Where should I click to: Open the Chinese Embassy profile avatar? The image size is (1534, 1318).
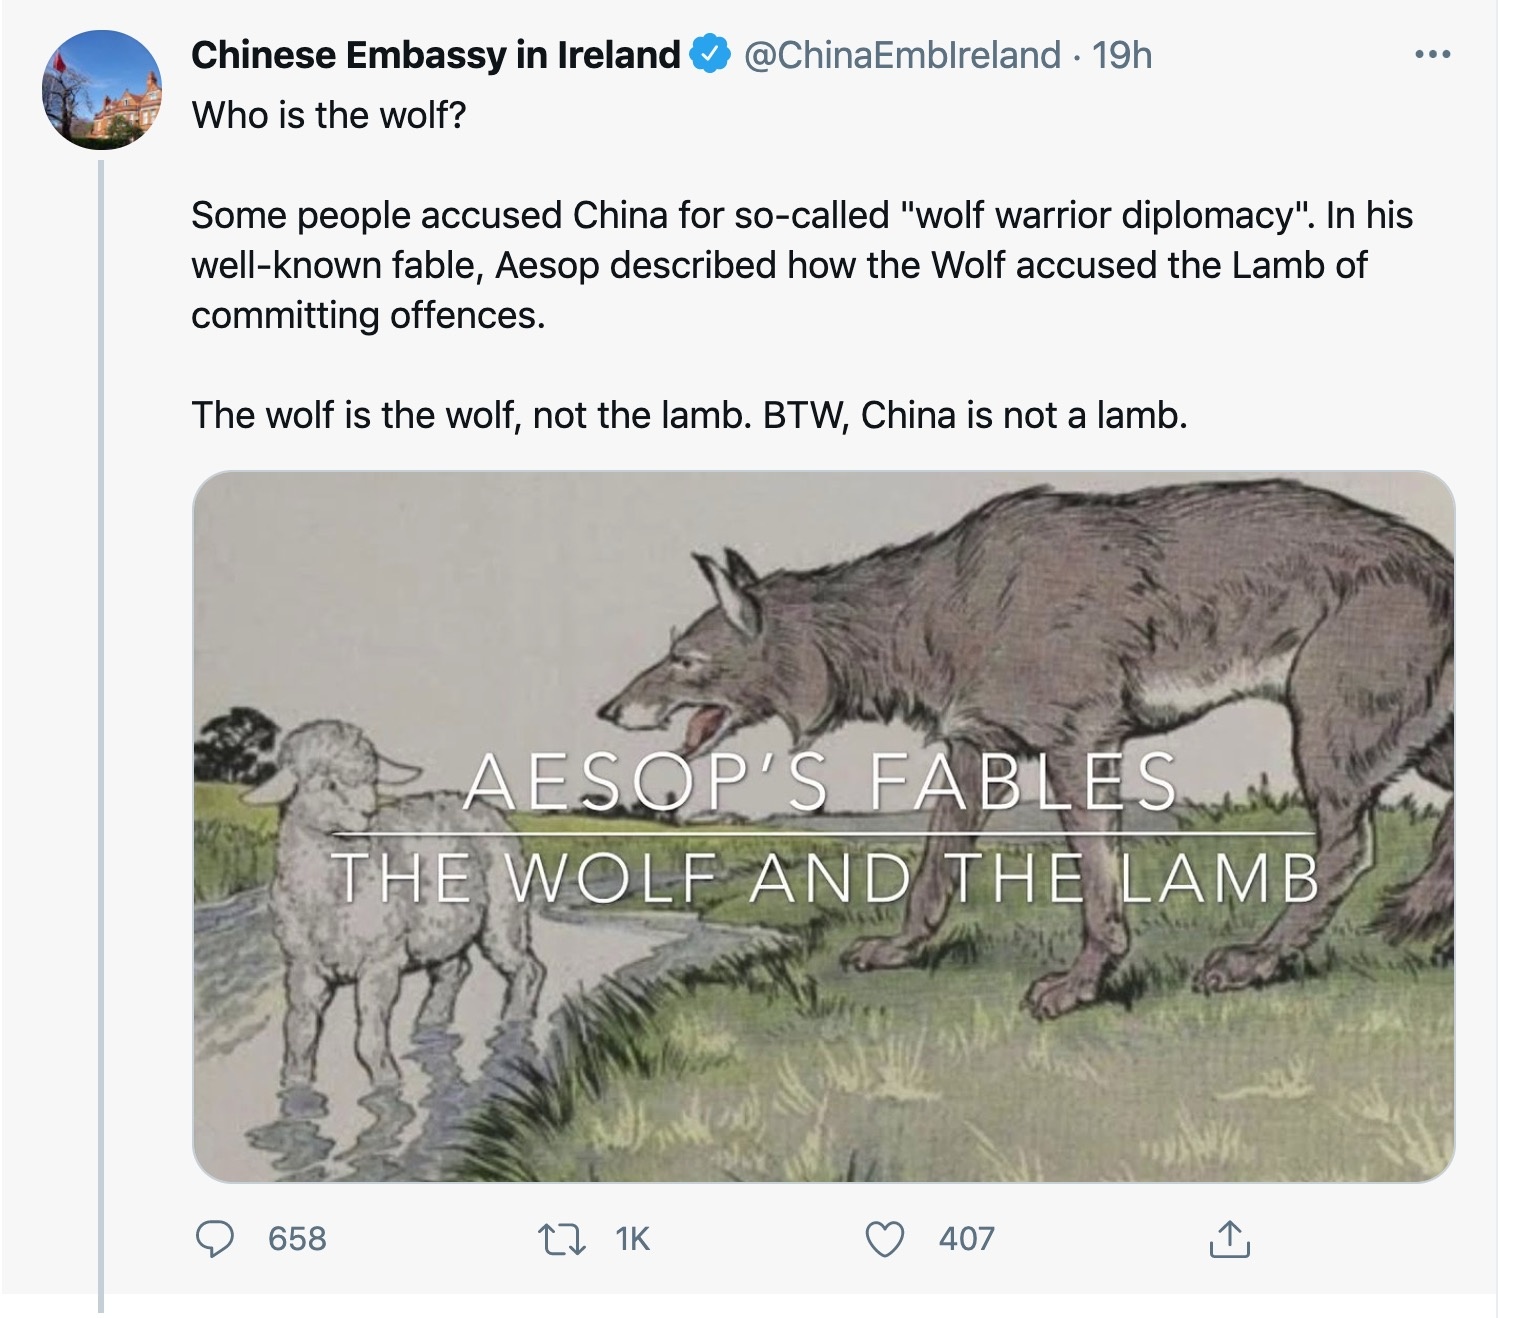click(x=101, y=90)
